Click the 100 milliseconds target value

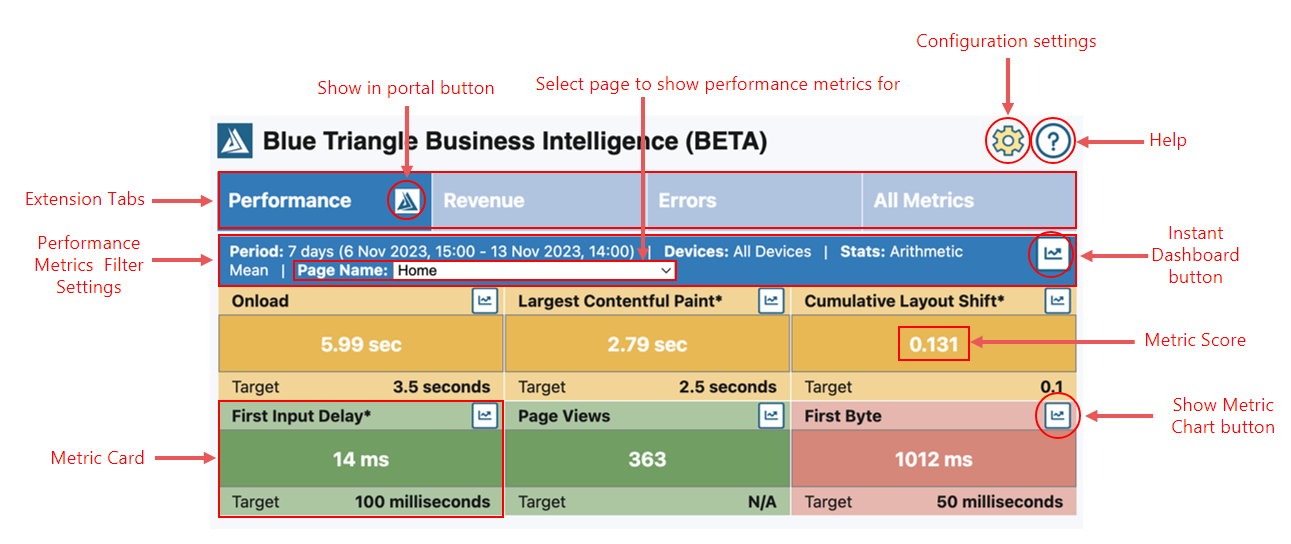tap(422, 502)
